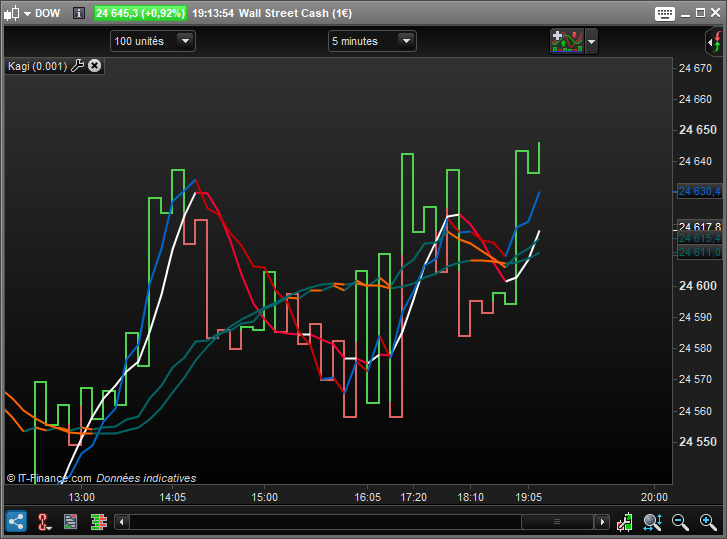This screenshot has width=727, height=539.
Task: Click the 24 611,0 price label
Action: pyautogui.click(x=699, y=252)
